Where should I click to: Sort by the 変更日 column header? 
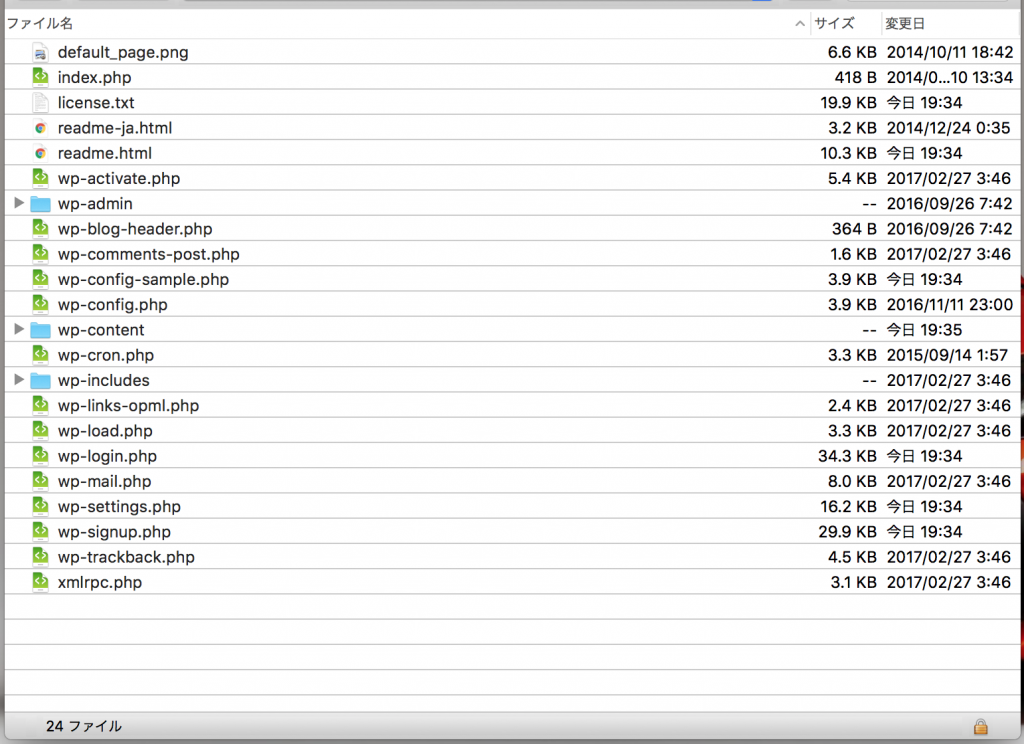coord(904,23)
